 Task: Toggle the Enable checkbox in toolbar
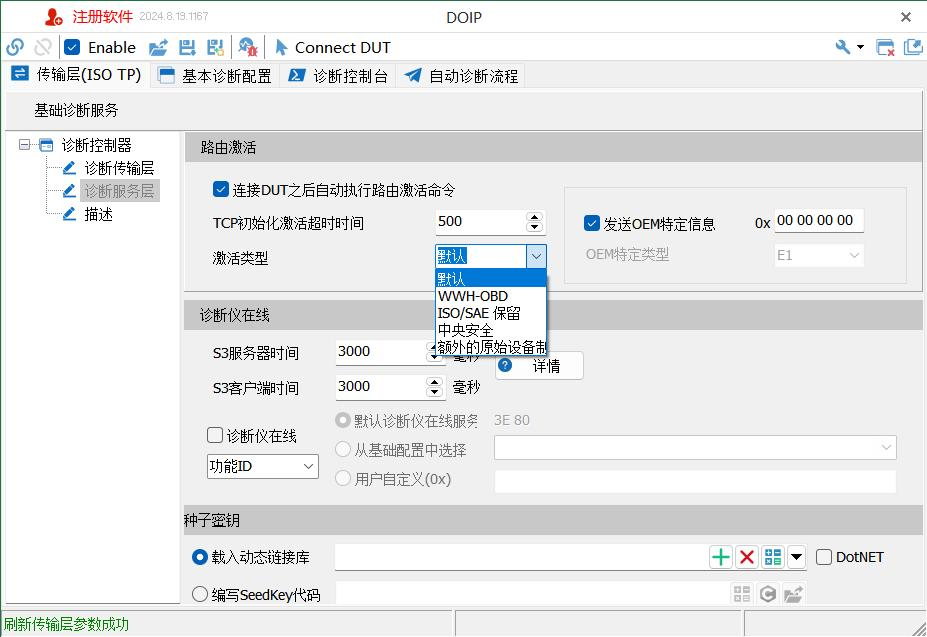pos(72,47)
